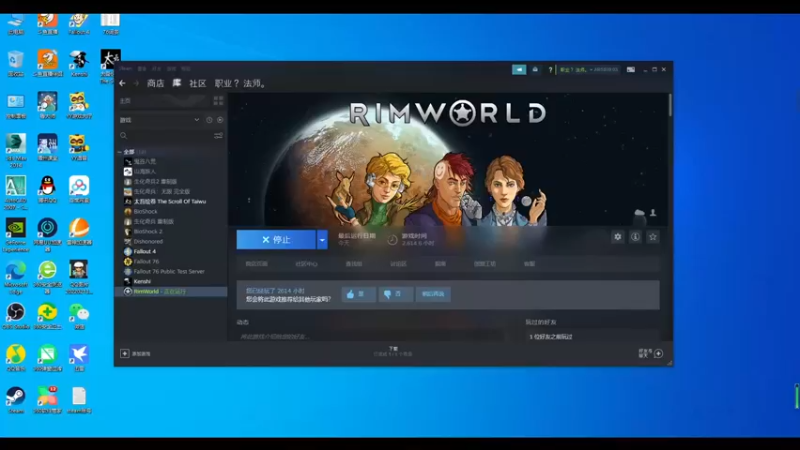Open the notifications icon in title bar
This screenshot has height=450, width=800.
click(x=535, y=69)
